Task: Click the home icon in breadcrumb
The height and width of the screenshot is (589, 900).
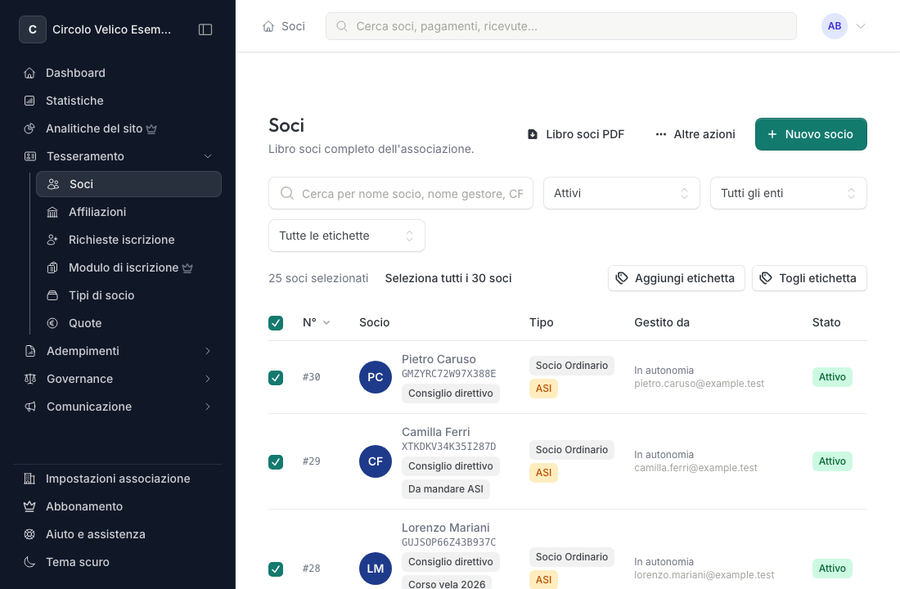Action: click(x=268, y=26)
